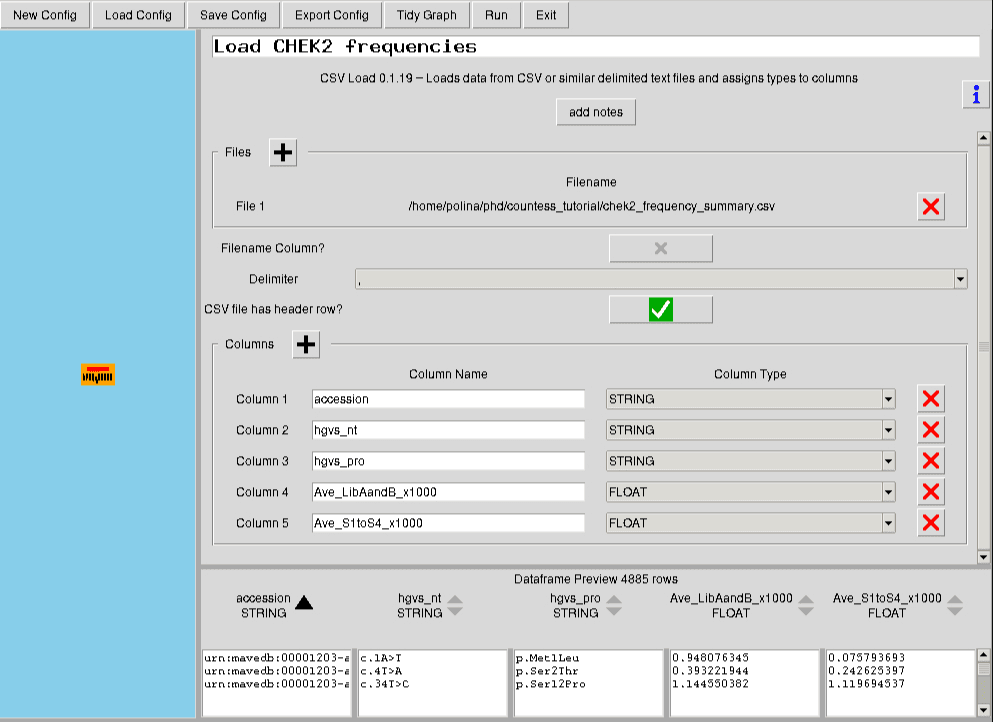Open Column 2 type dropdown
The image size is (993, 722).
pos(889,430)
